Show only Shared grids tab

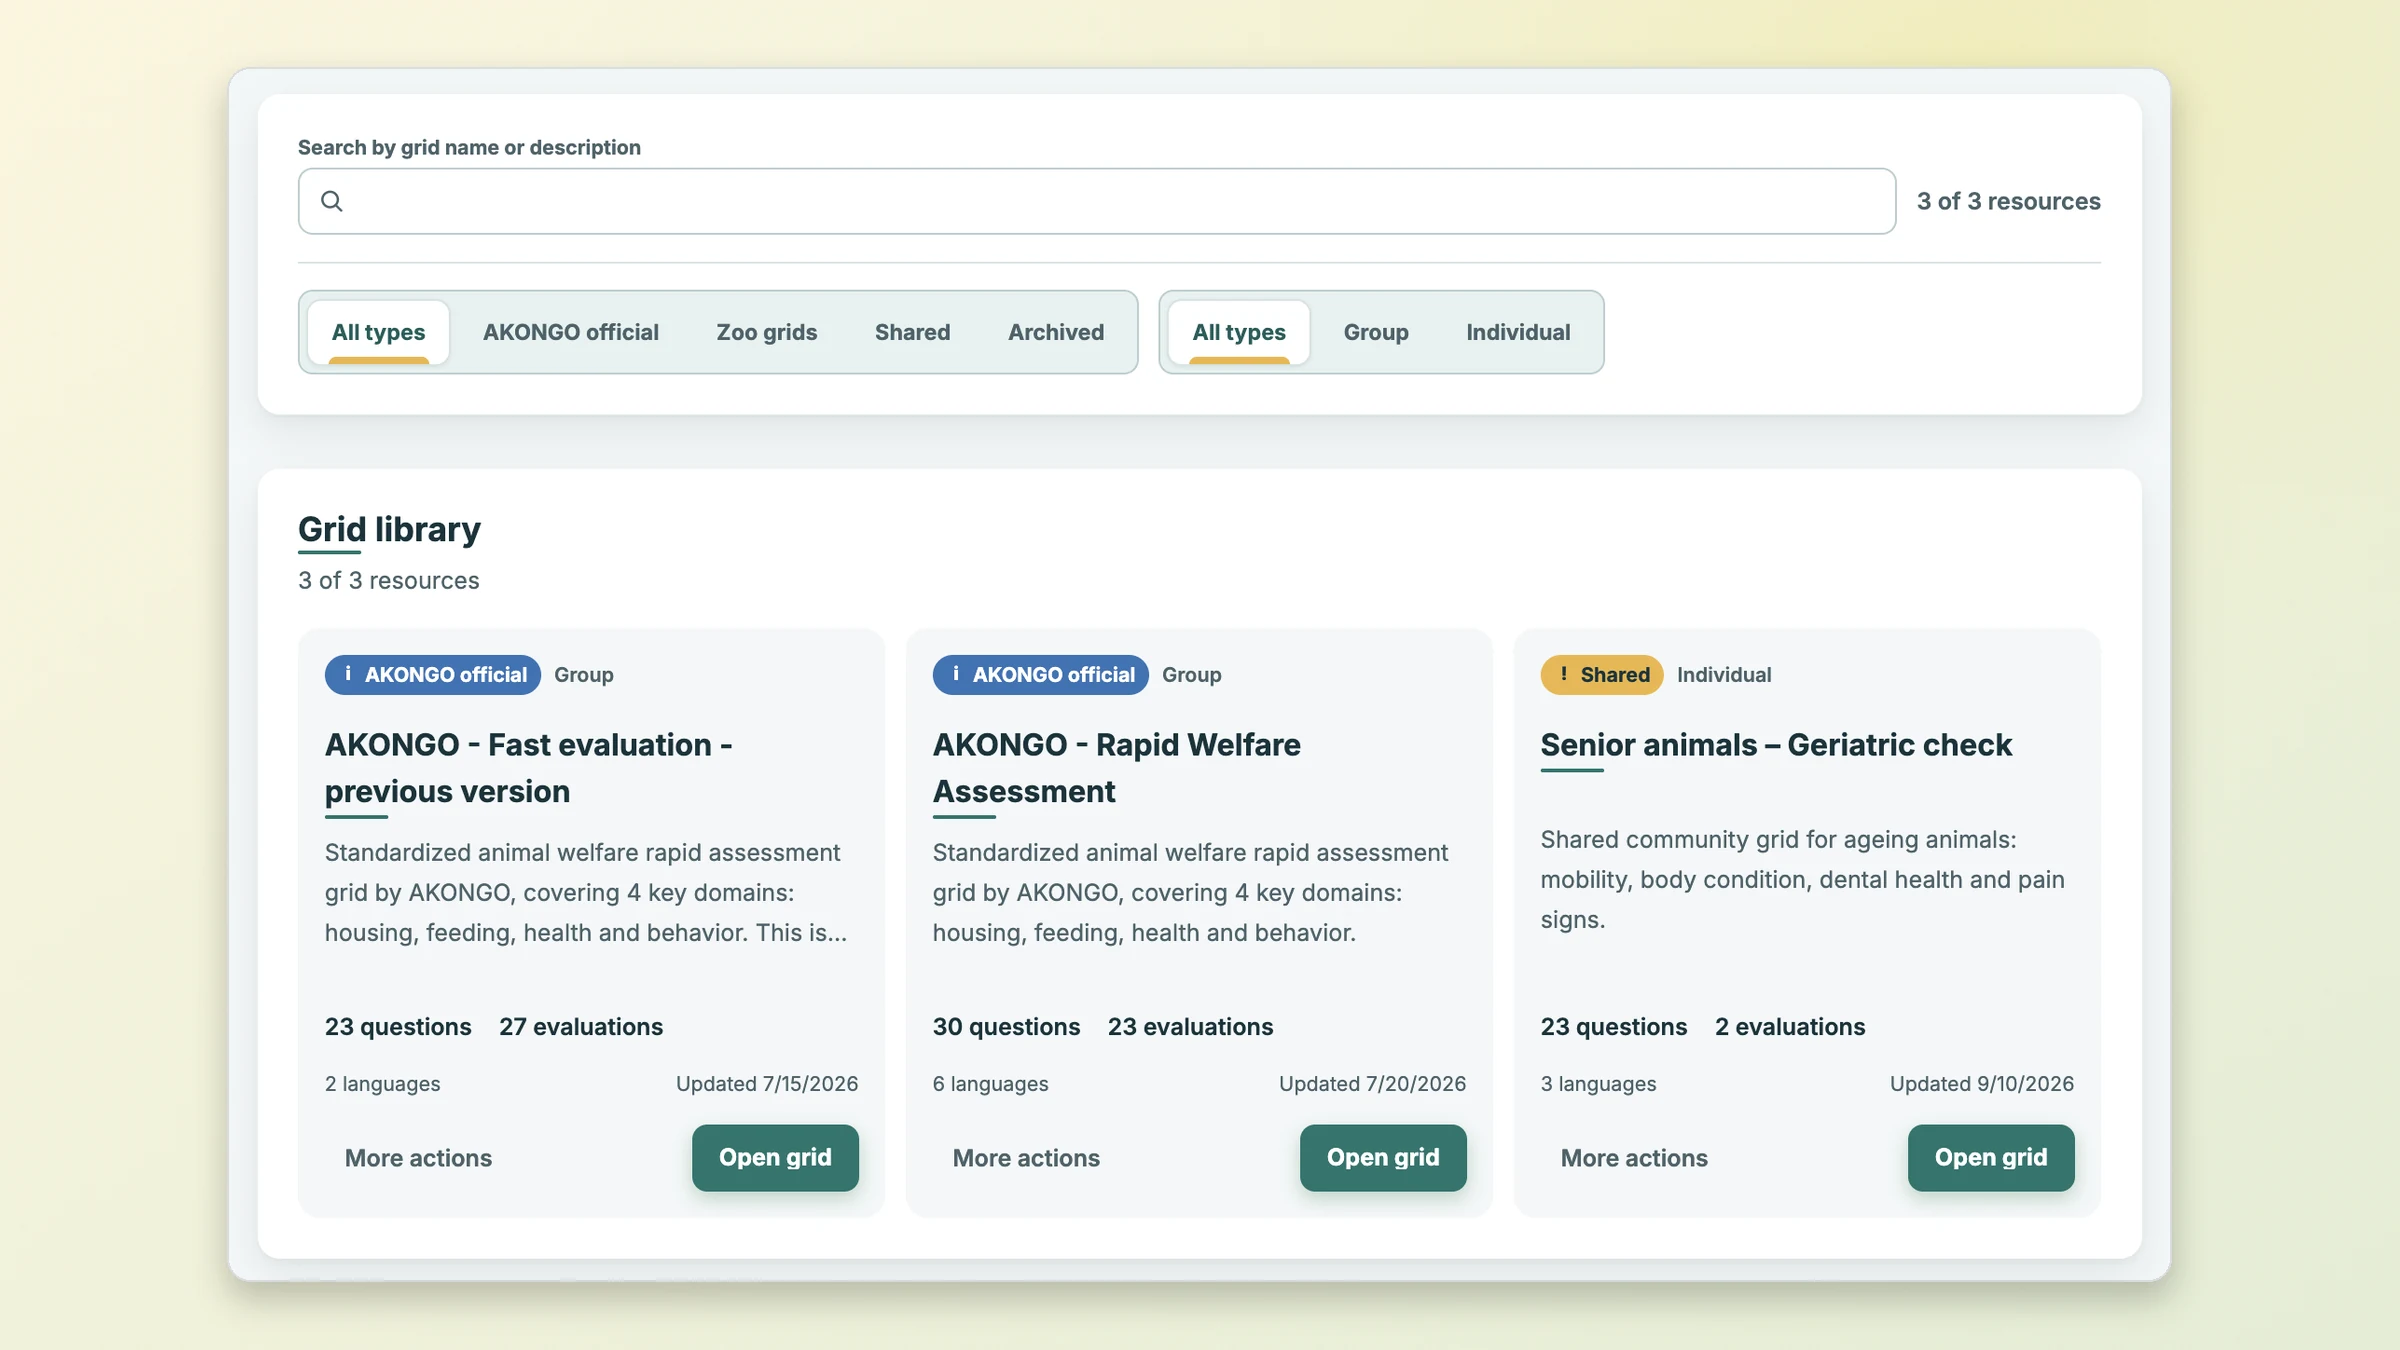(x=912, y=332)
